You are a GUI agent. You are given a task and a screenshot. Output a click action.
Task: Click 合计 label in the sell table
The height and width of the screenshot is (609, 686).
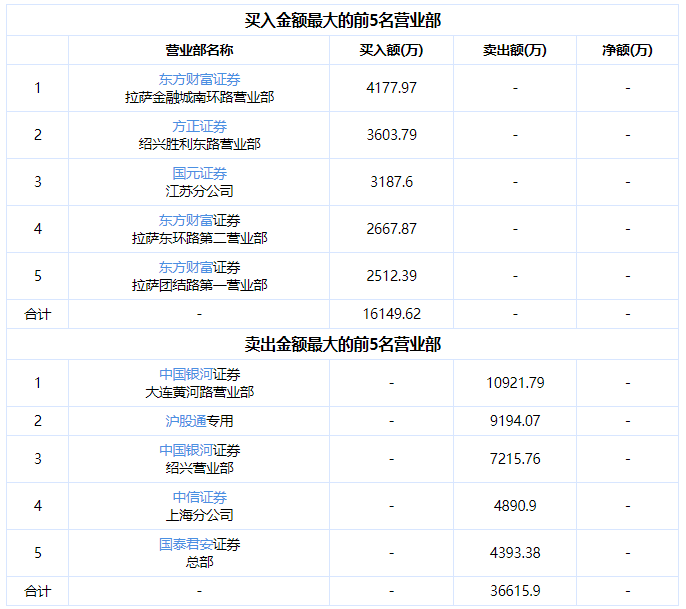[38, 591]
